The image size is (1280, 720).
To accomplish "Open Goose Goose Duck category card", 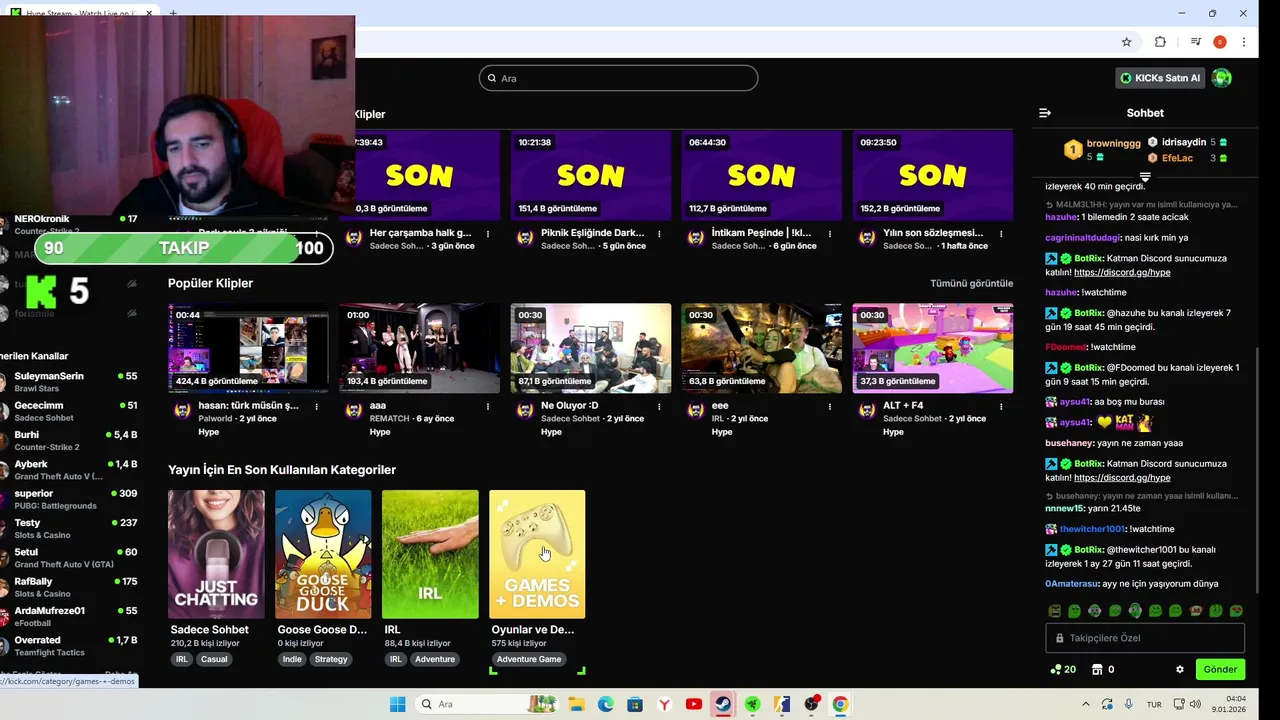I will pyautogui.click(x=323, y=554).
